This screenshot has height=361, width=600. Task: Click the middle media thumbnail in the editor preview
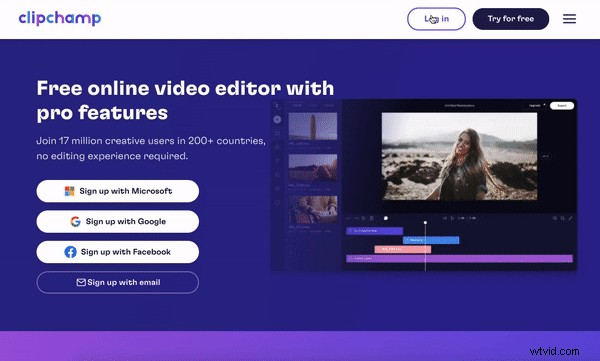point(313,168)
